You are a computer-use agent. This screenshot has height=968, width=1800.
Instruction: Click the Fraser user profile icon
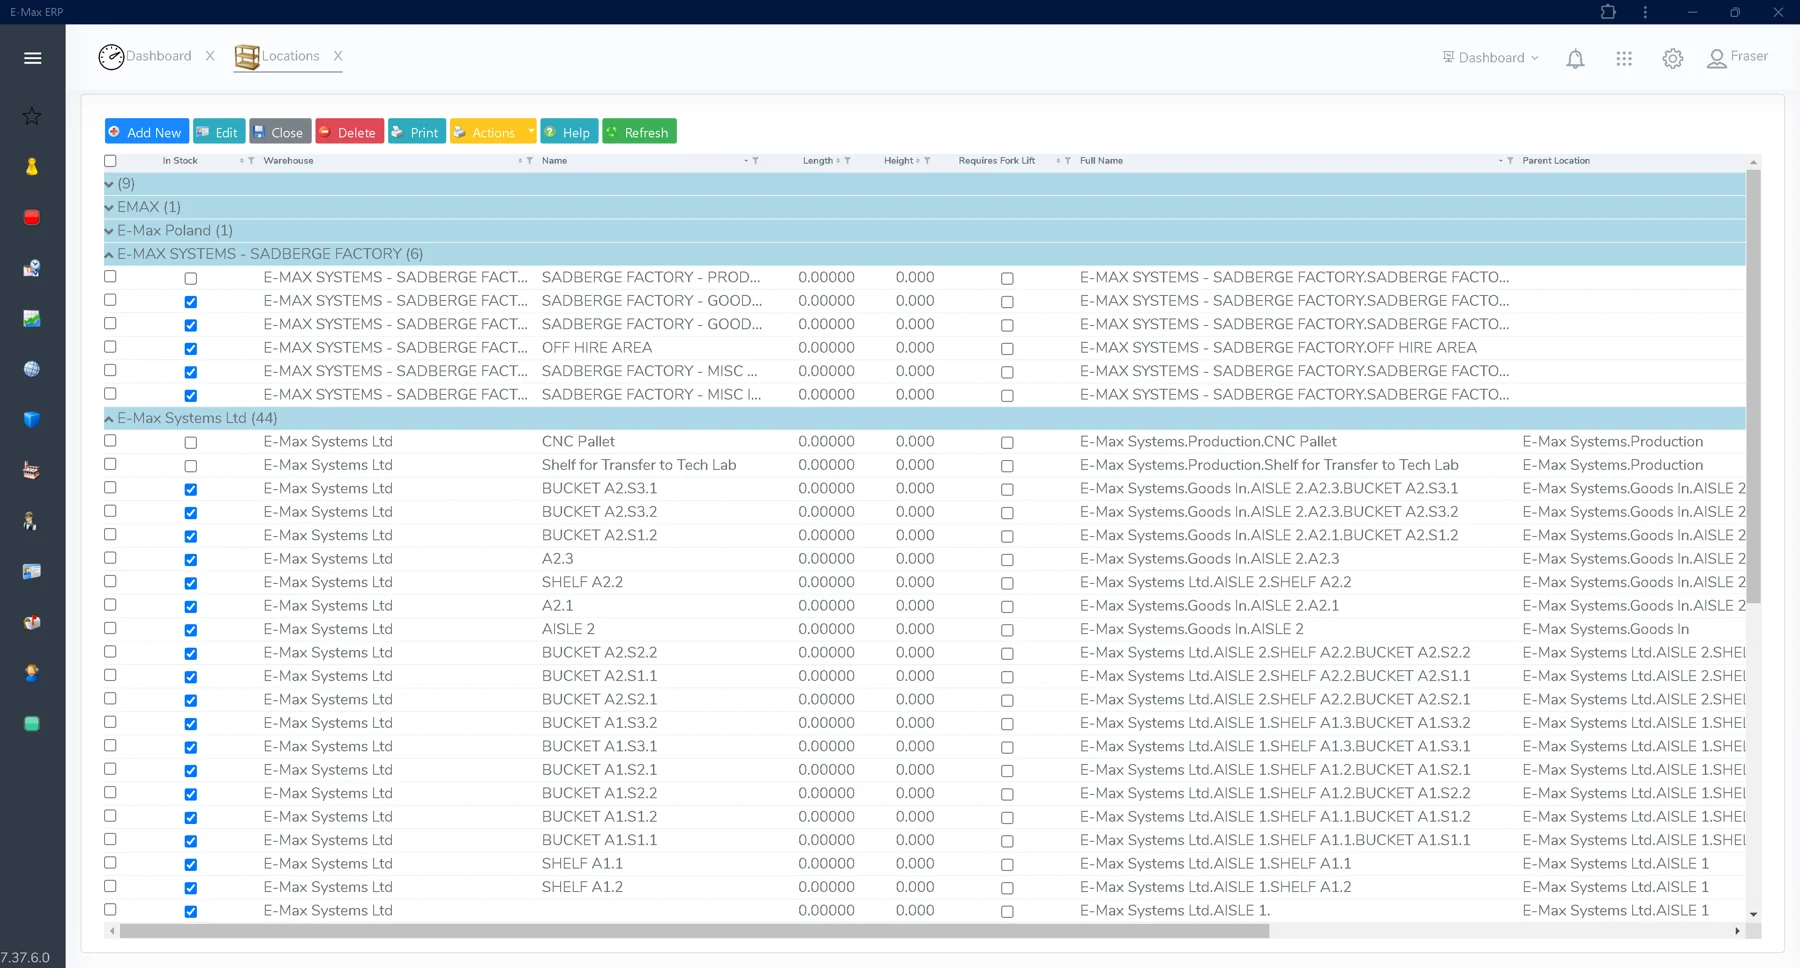[x=1716, y=59]
